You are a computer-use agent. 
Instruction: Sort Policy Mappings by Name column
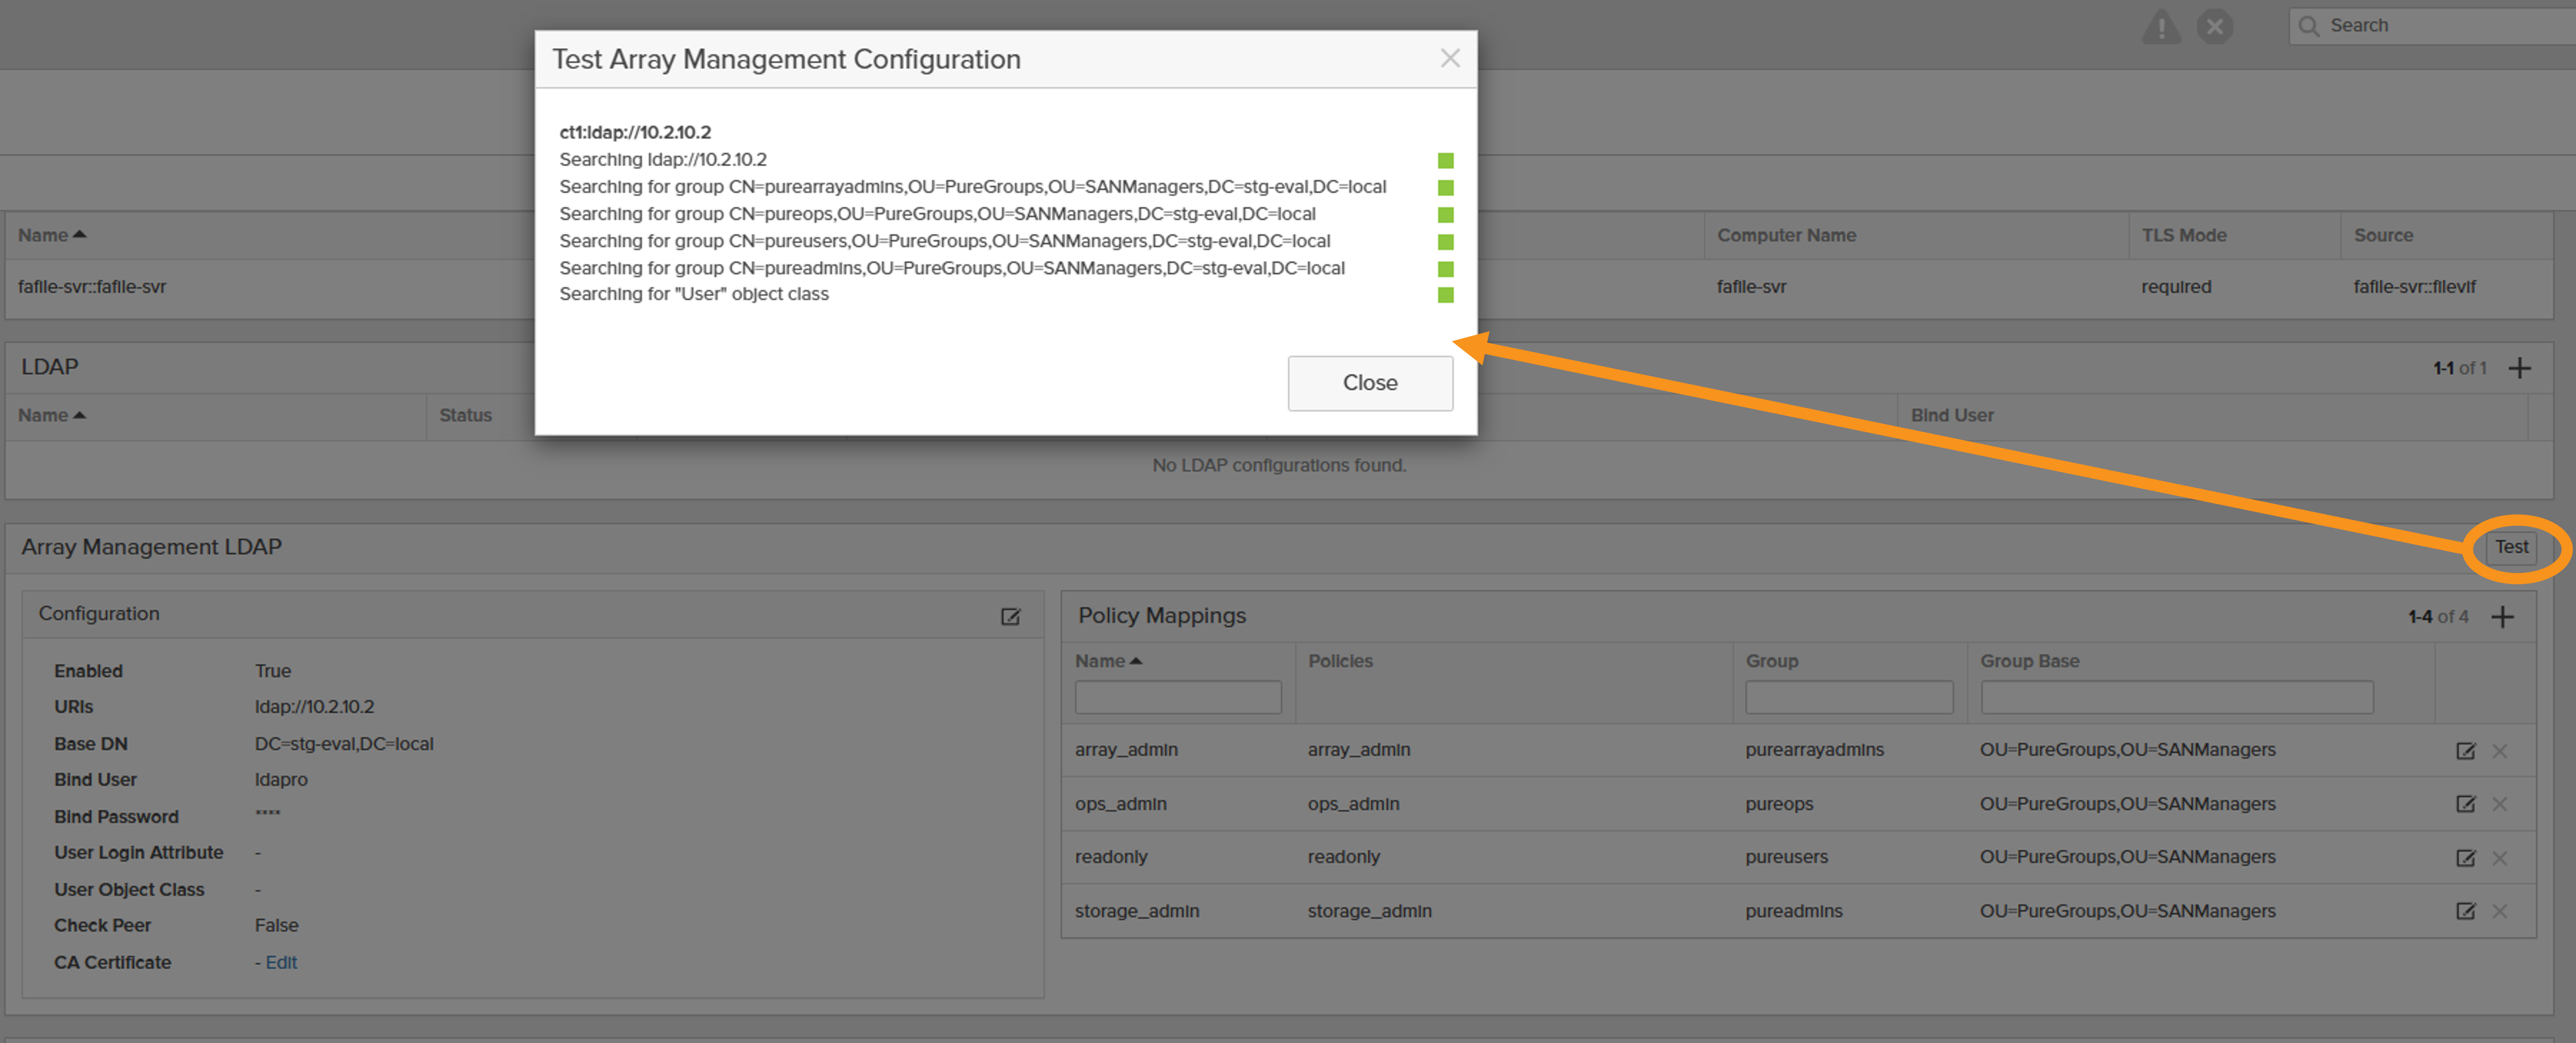[1108, 661]
